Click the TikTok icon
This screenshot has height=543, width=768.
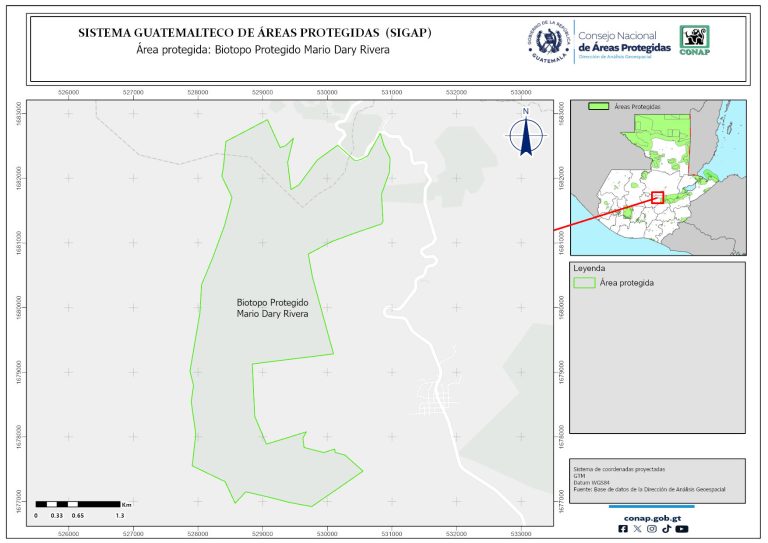coord(666,529)
